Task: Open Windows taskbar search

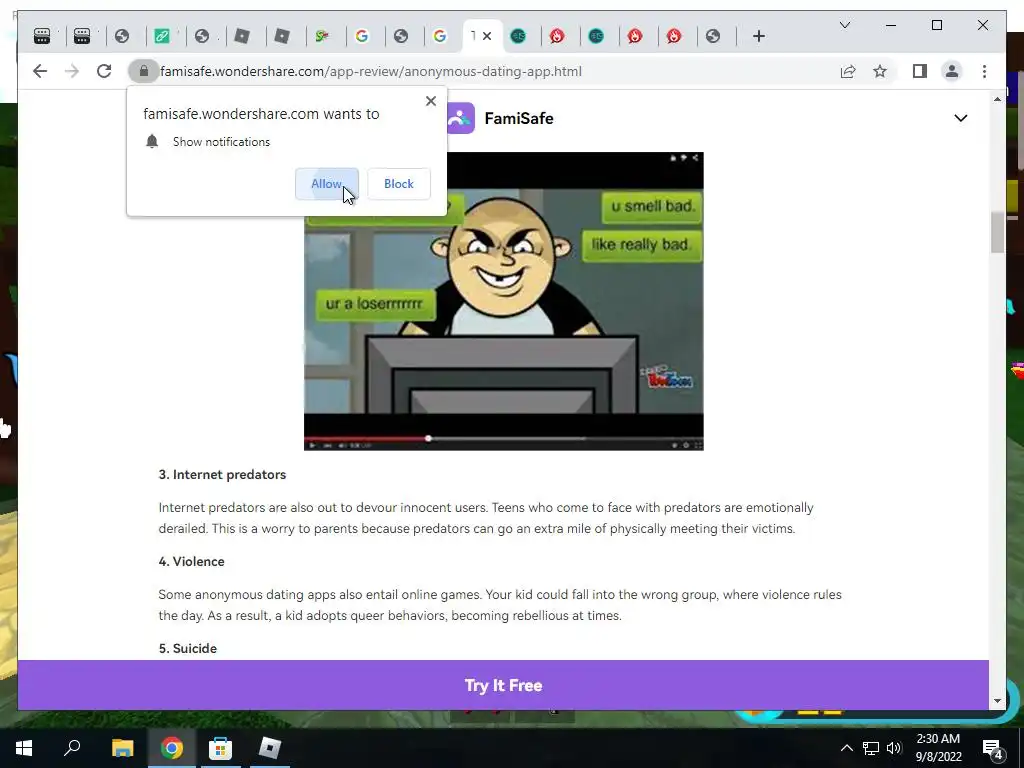Action: pos(72,748)
